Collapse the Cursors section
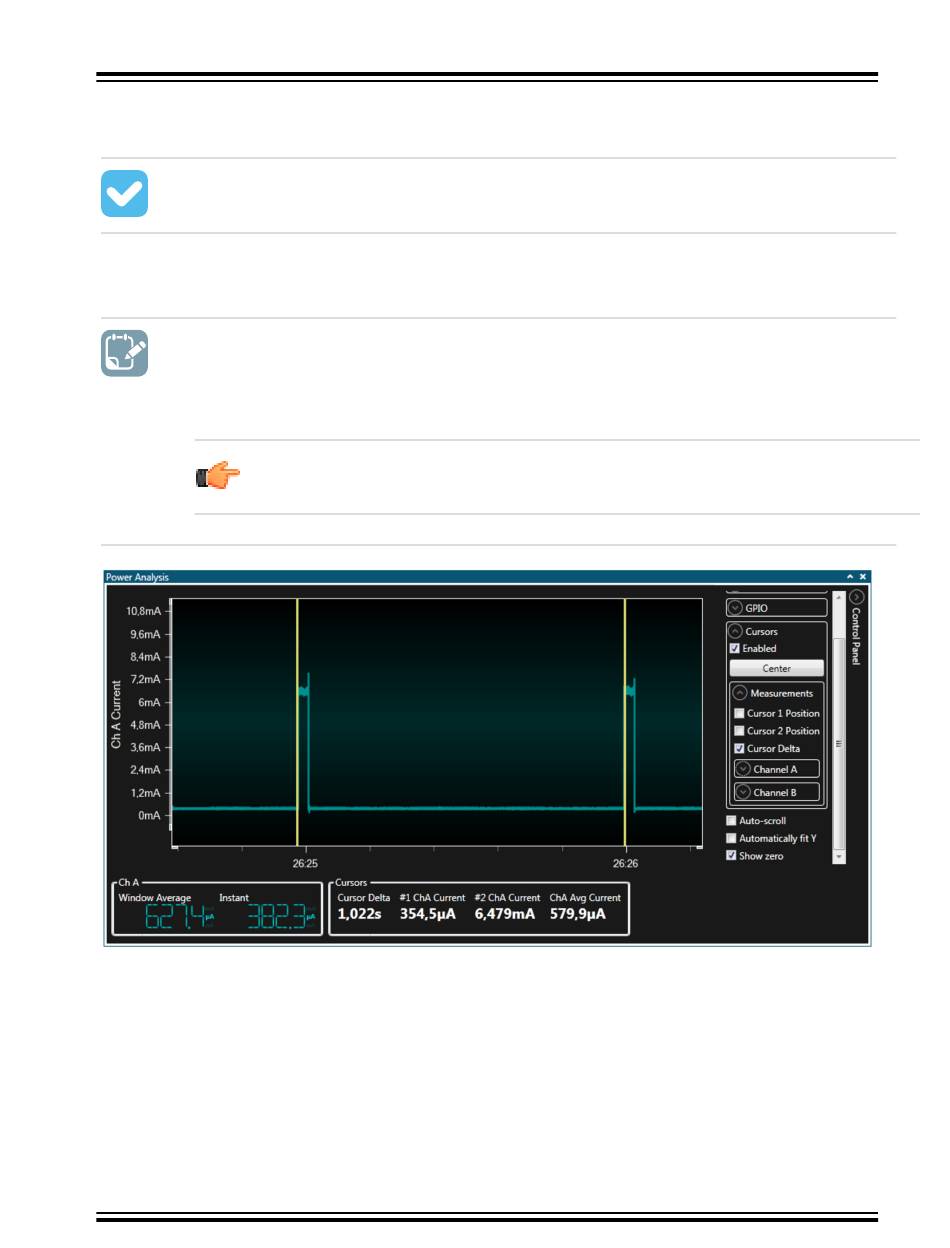The image size is (950, 1248). click(735, 632)
